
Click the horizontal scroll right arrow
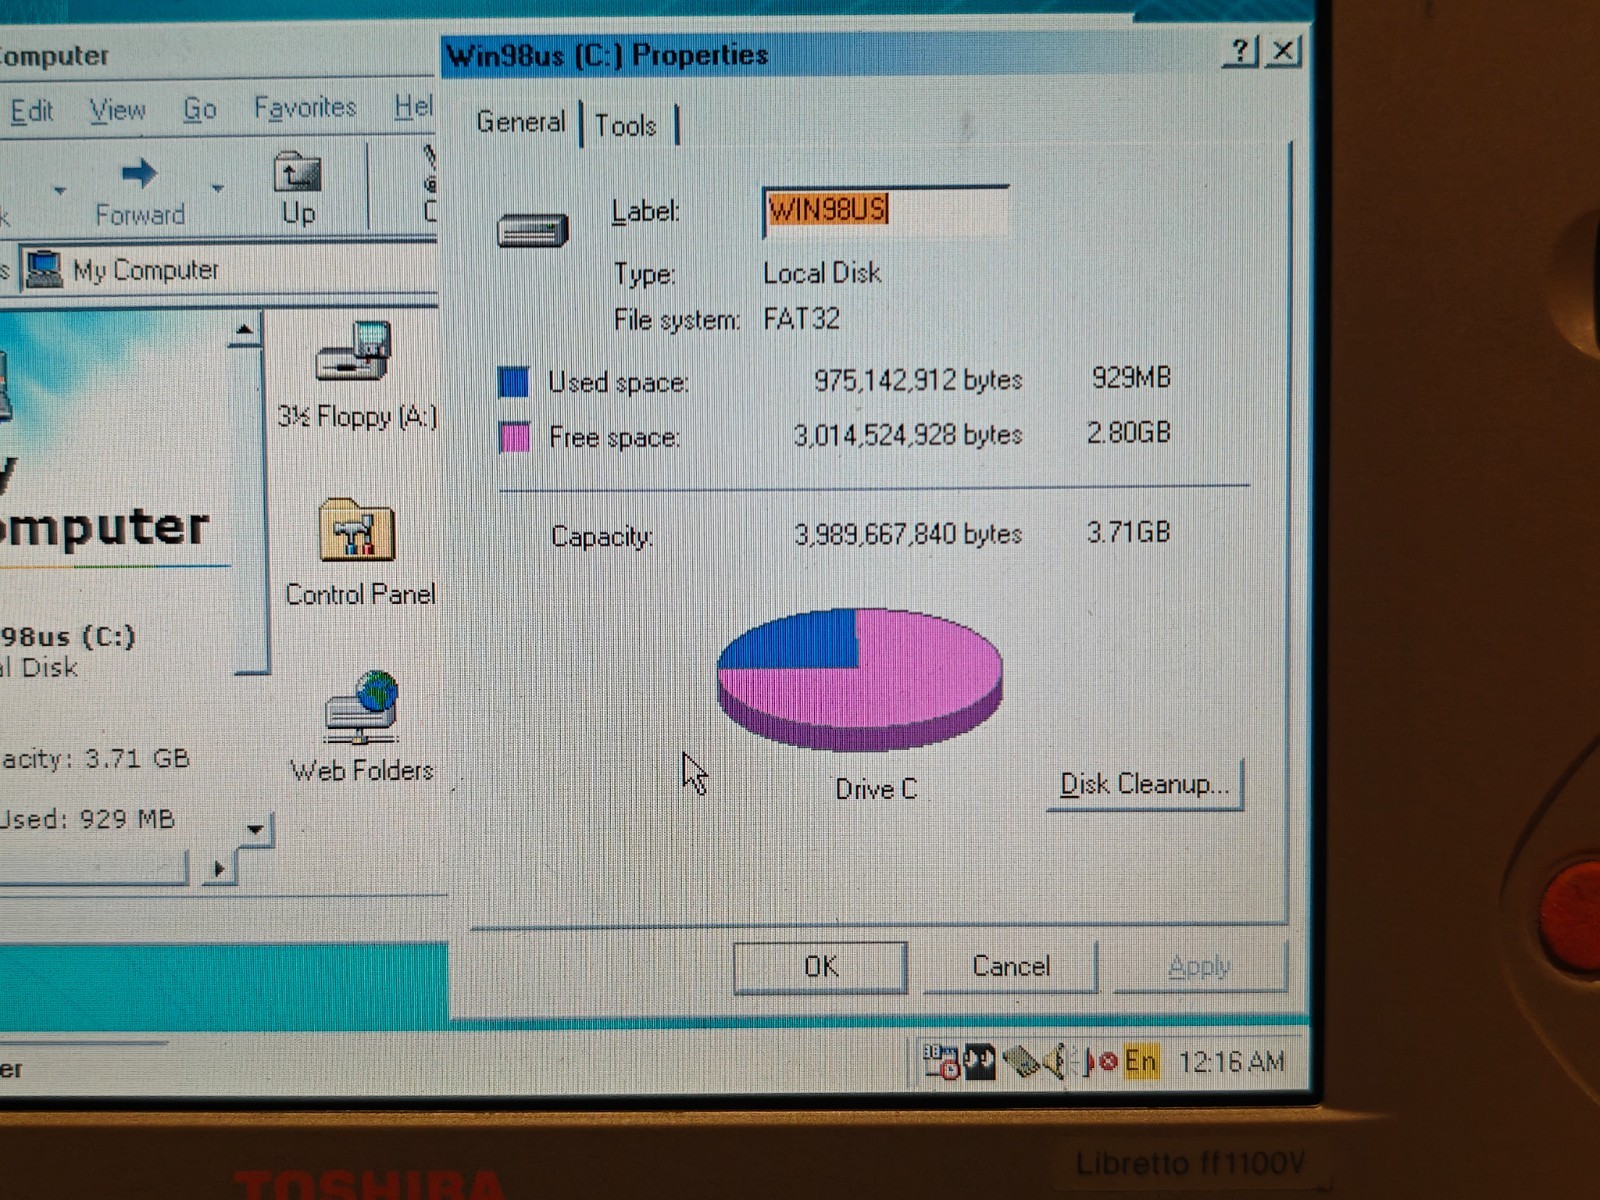(x=218, y=869)
